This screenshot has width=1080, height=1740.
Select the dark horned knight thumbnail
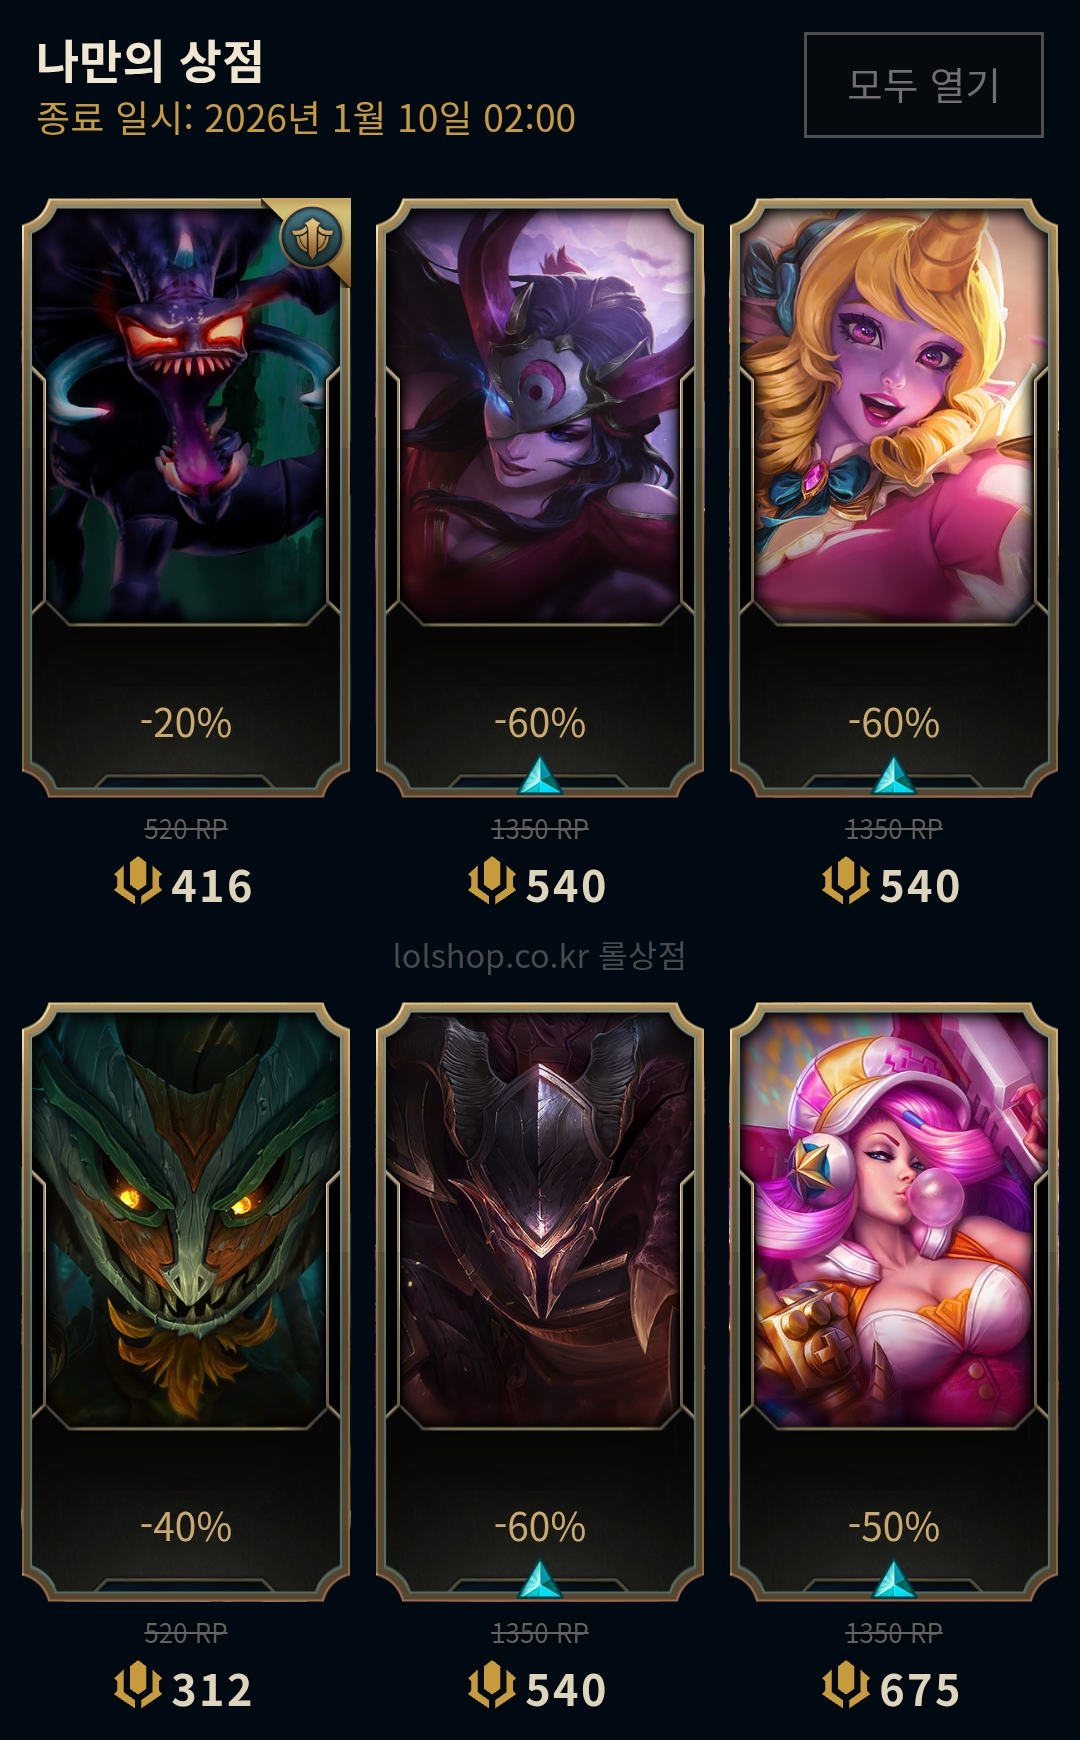[x=540, y=1220]
